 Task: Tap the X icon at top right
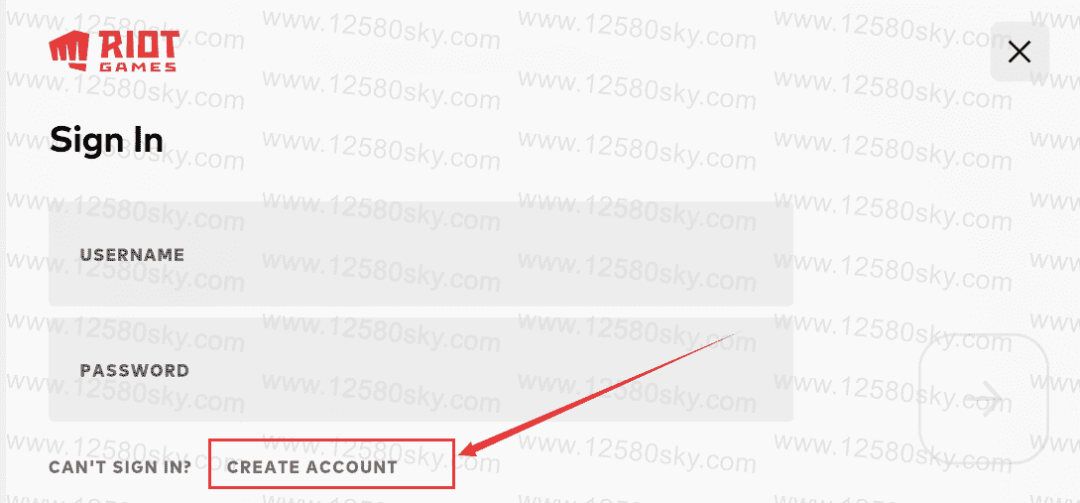(x=1019, y=52)
